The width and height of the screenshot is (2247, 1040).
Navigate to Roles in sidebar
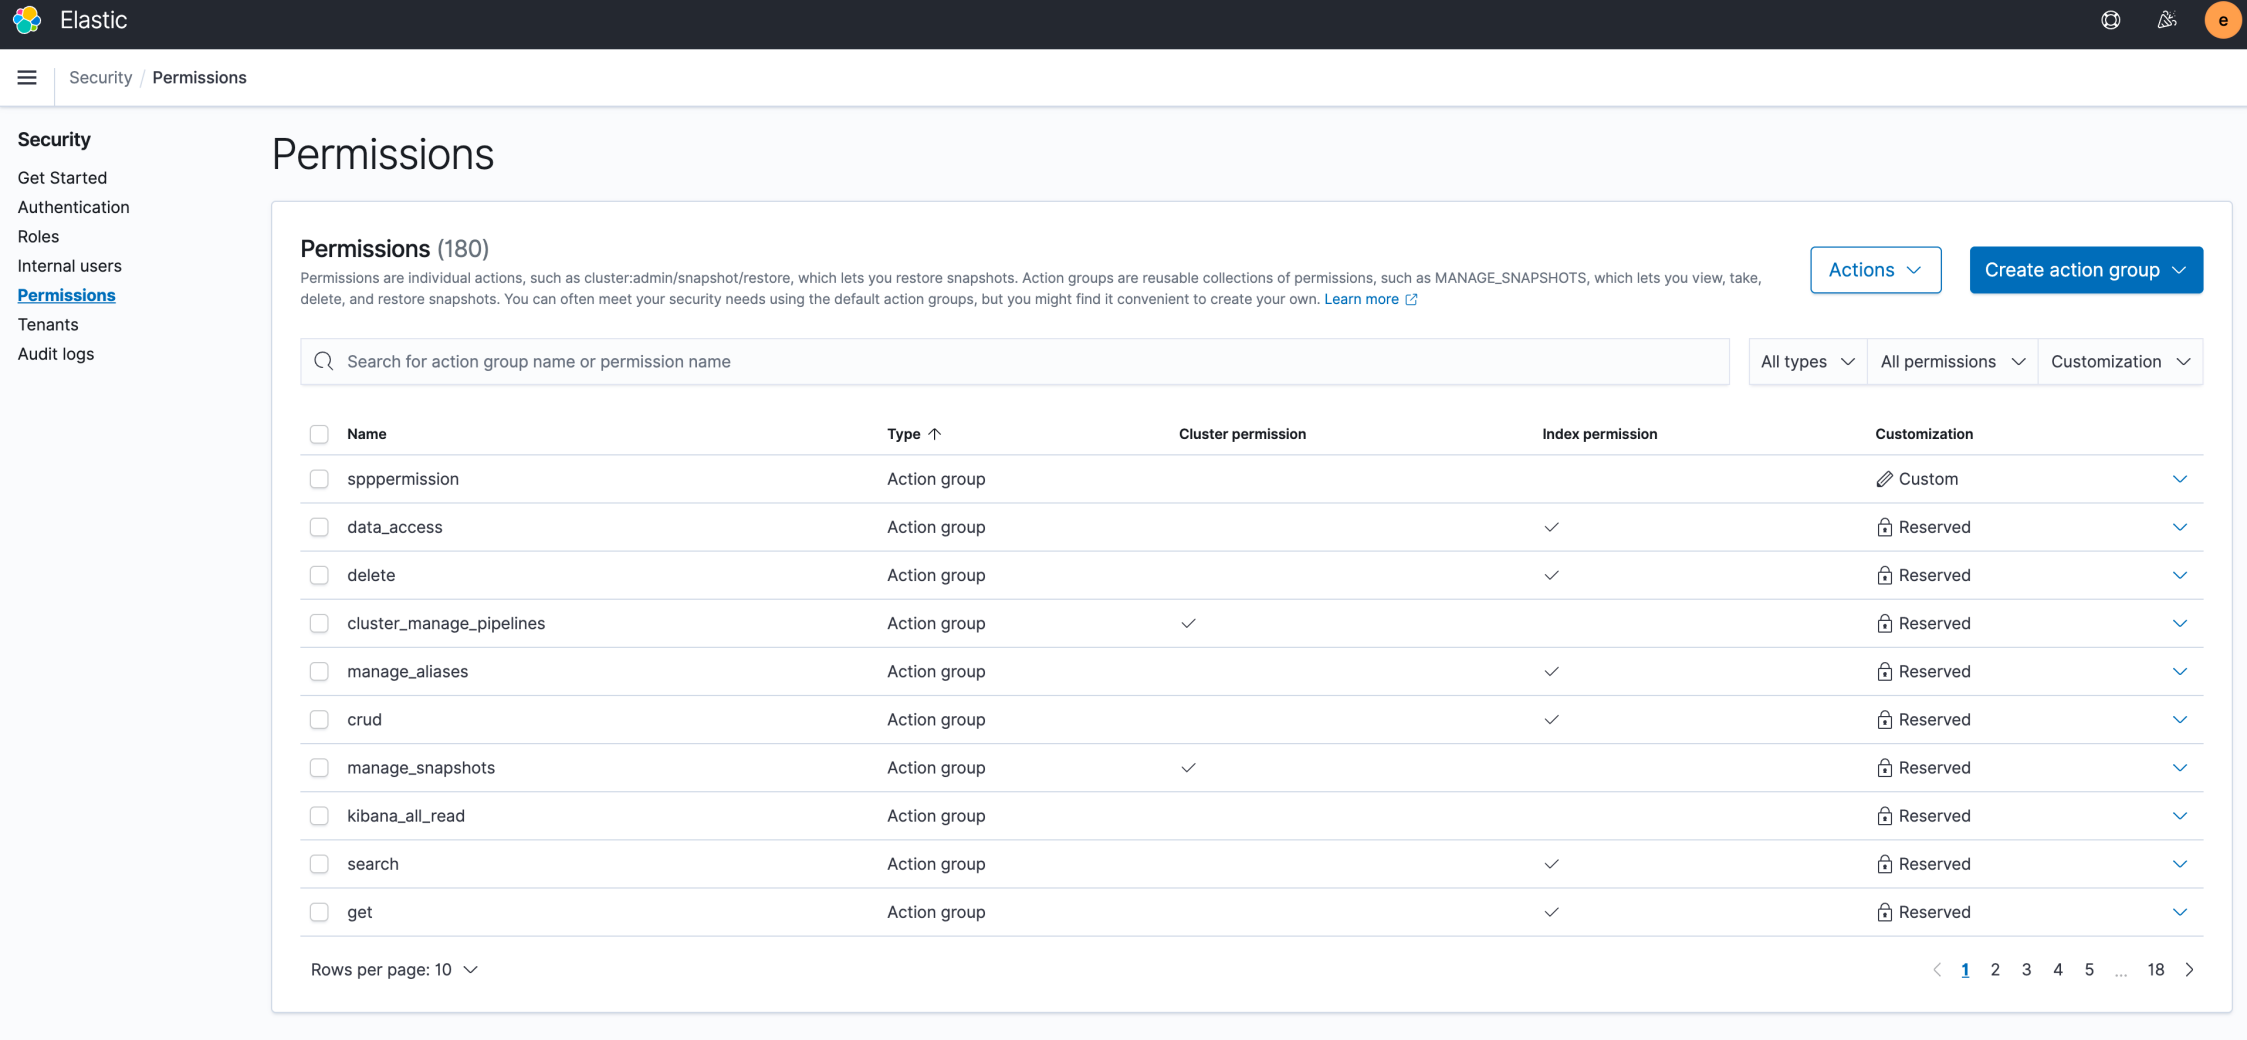click(x=38, y=236)
